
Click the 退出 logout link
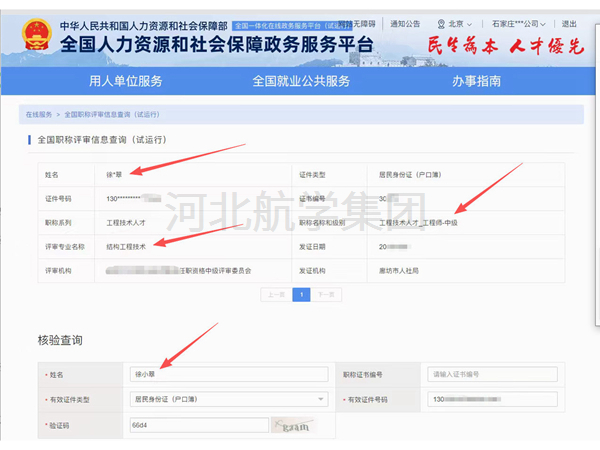pyautogui.click(x=569, y=24)
